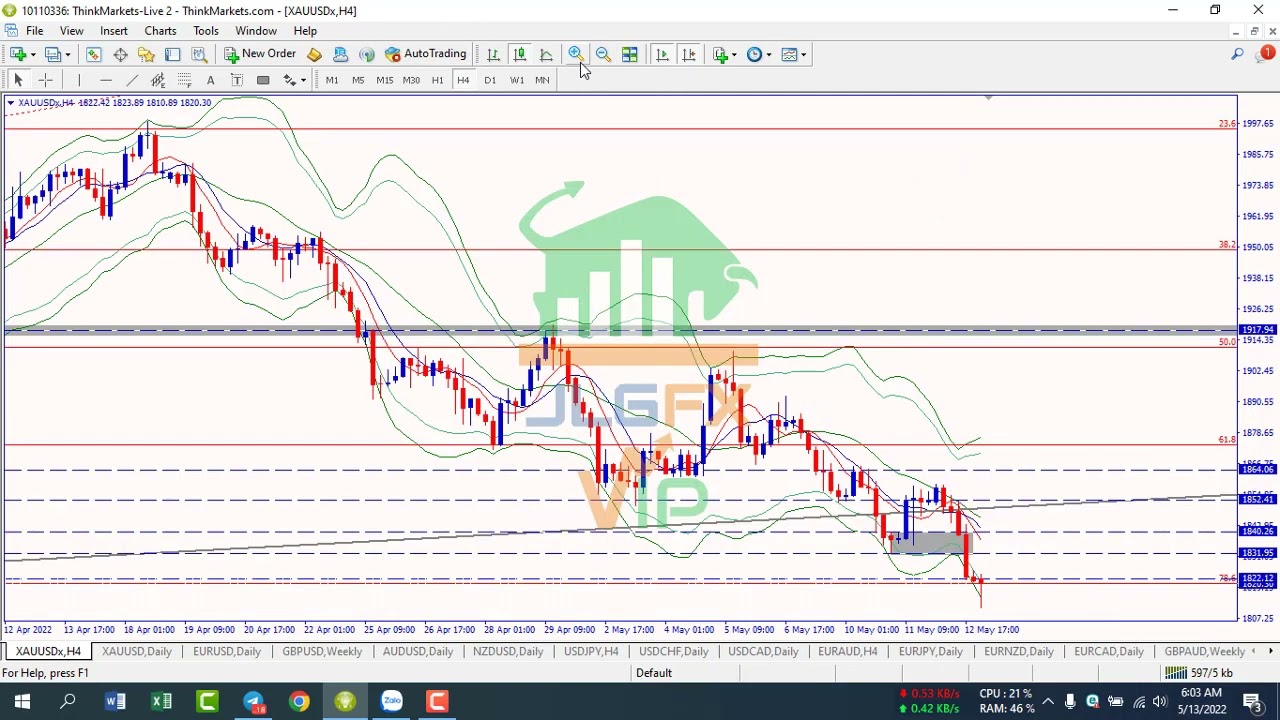Click the search magnifier icon
This screenshot has height=720, width=1280.
[1237, 54]
